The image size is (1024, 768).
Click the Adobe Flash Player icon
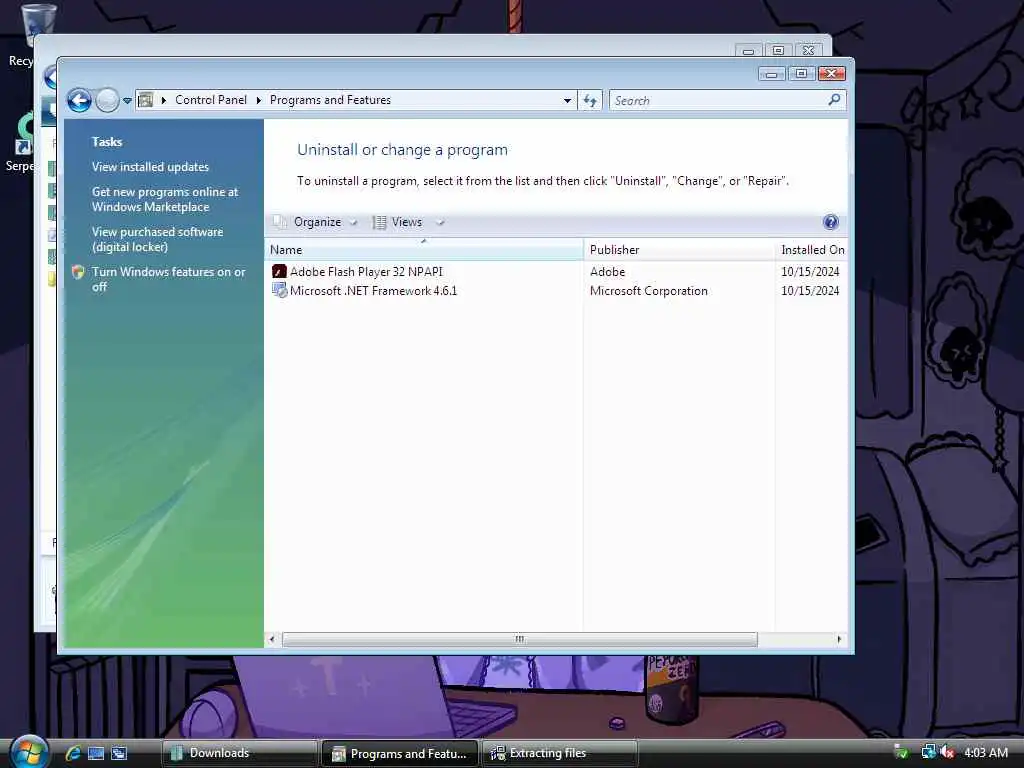[x=279, y=272]
